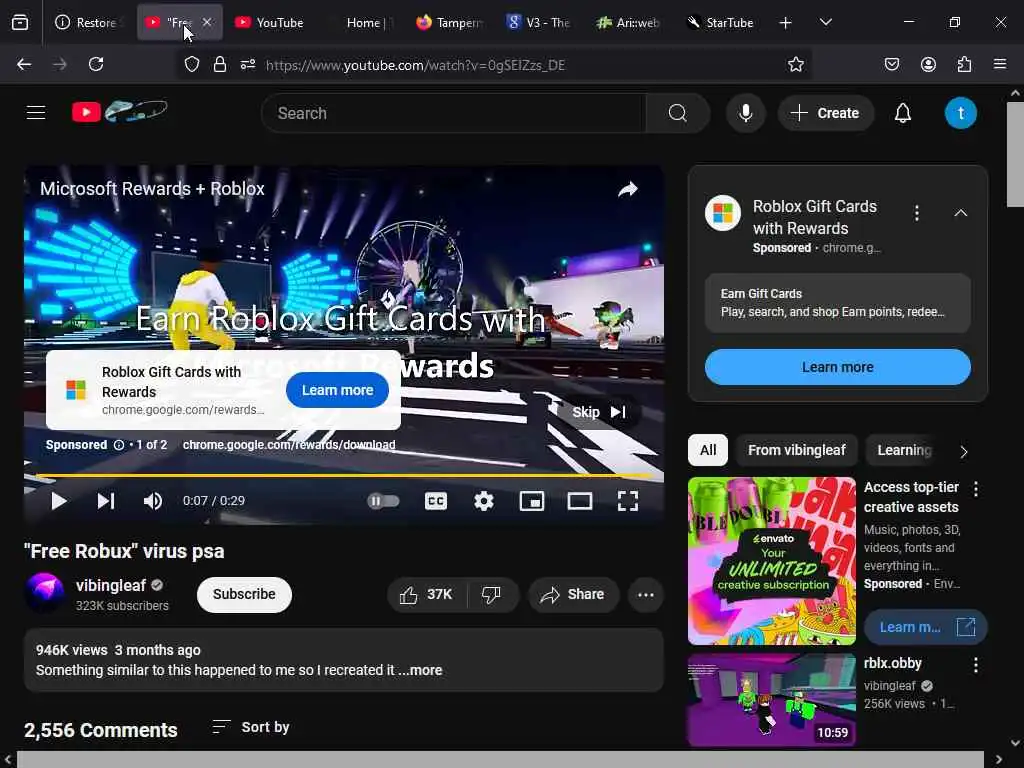Play the video with the play button
This screenshot has height=768, width=1024.
tap(59, 501)
